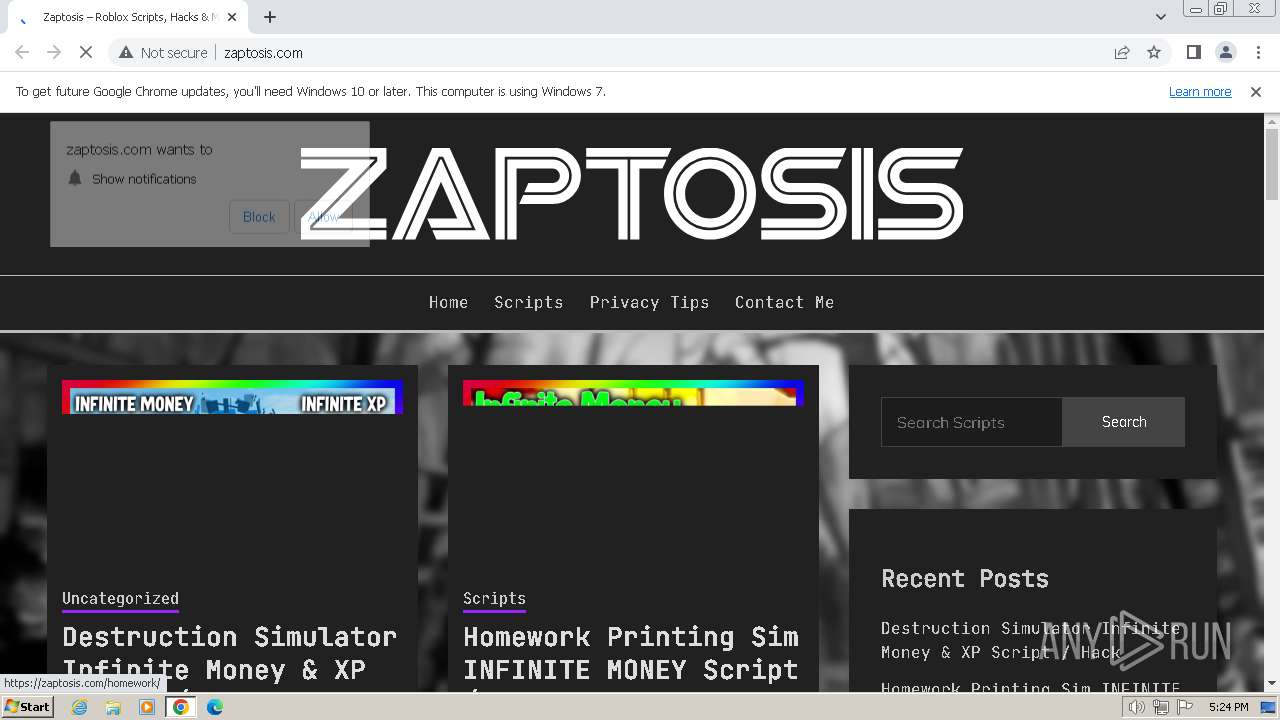Open recent post Destruction Simulator Infinite Money
The image size is (1280, 720).
click(1031, 640)
